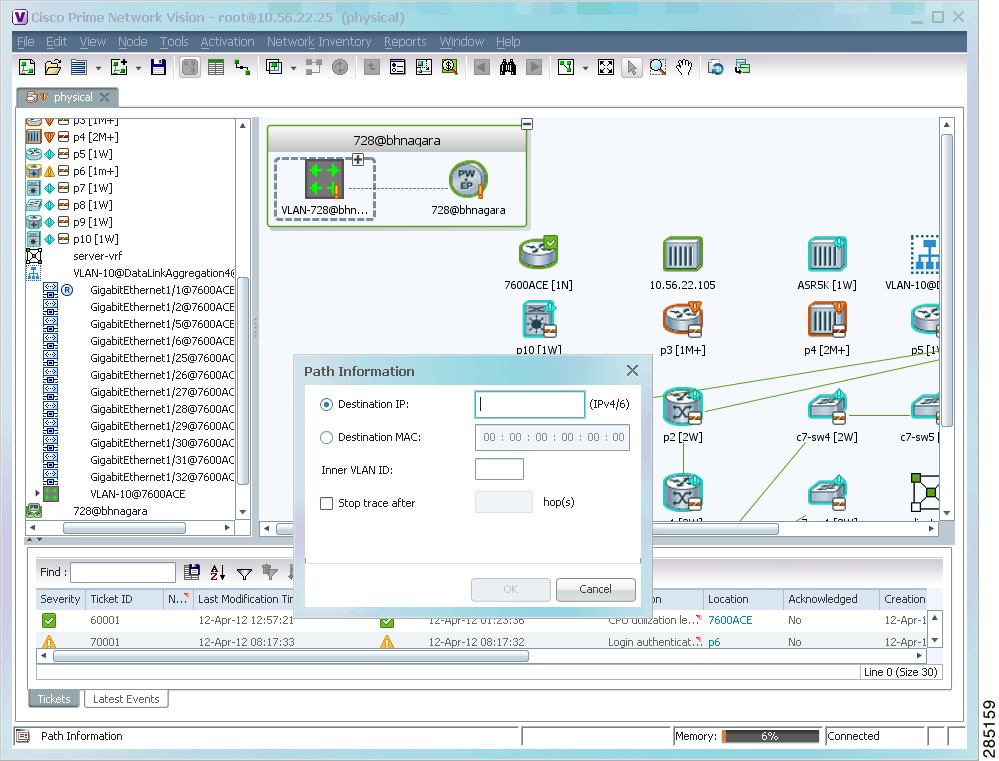Close the physical map tab
Image resolution: width=999 pixels, height=761 pixels.
click(104, 97)
